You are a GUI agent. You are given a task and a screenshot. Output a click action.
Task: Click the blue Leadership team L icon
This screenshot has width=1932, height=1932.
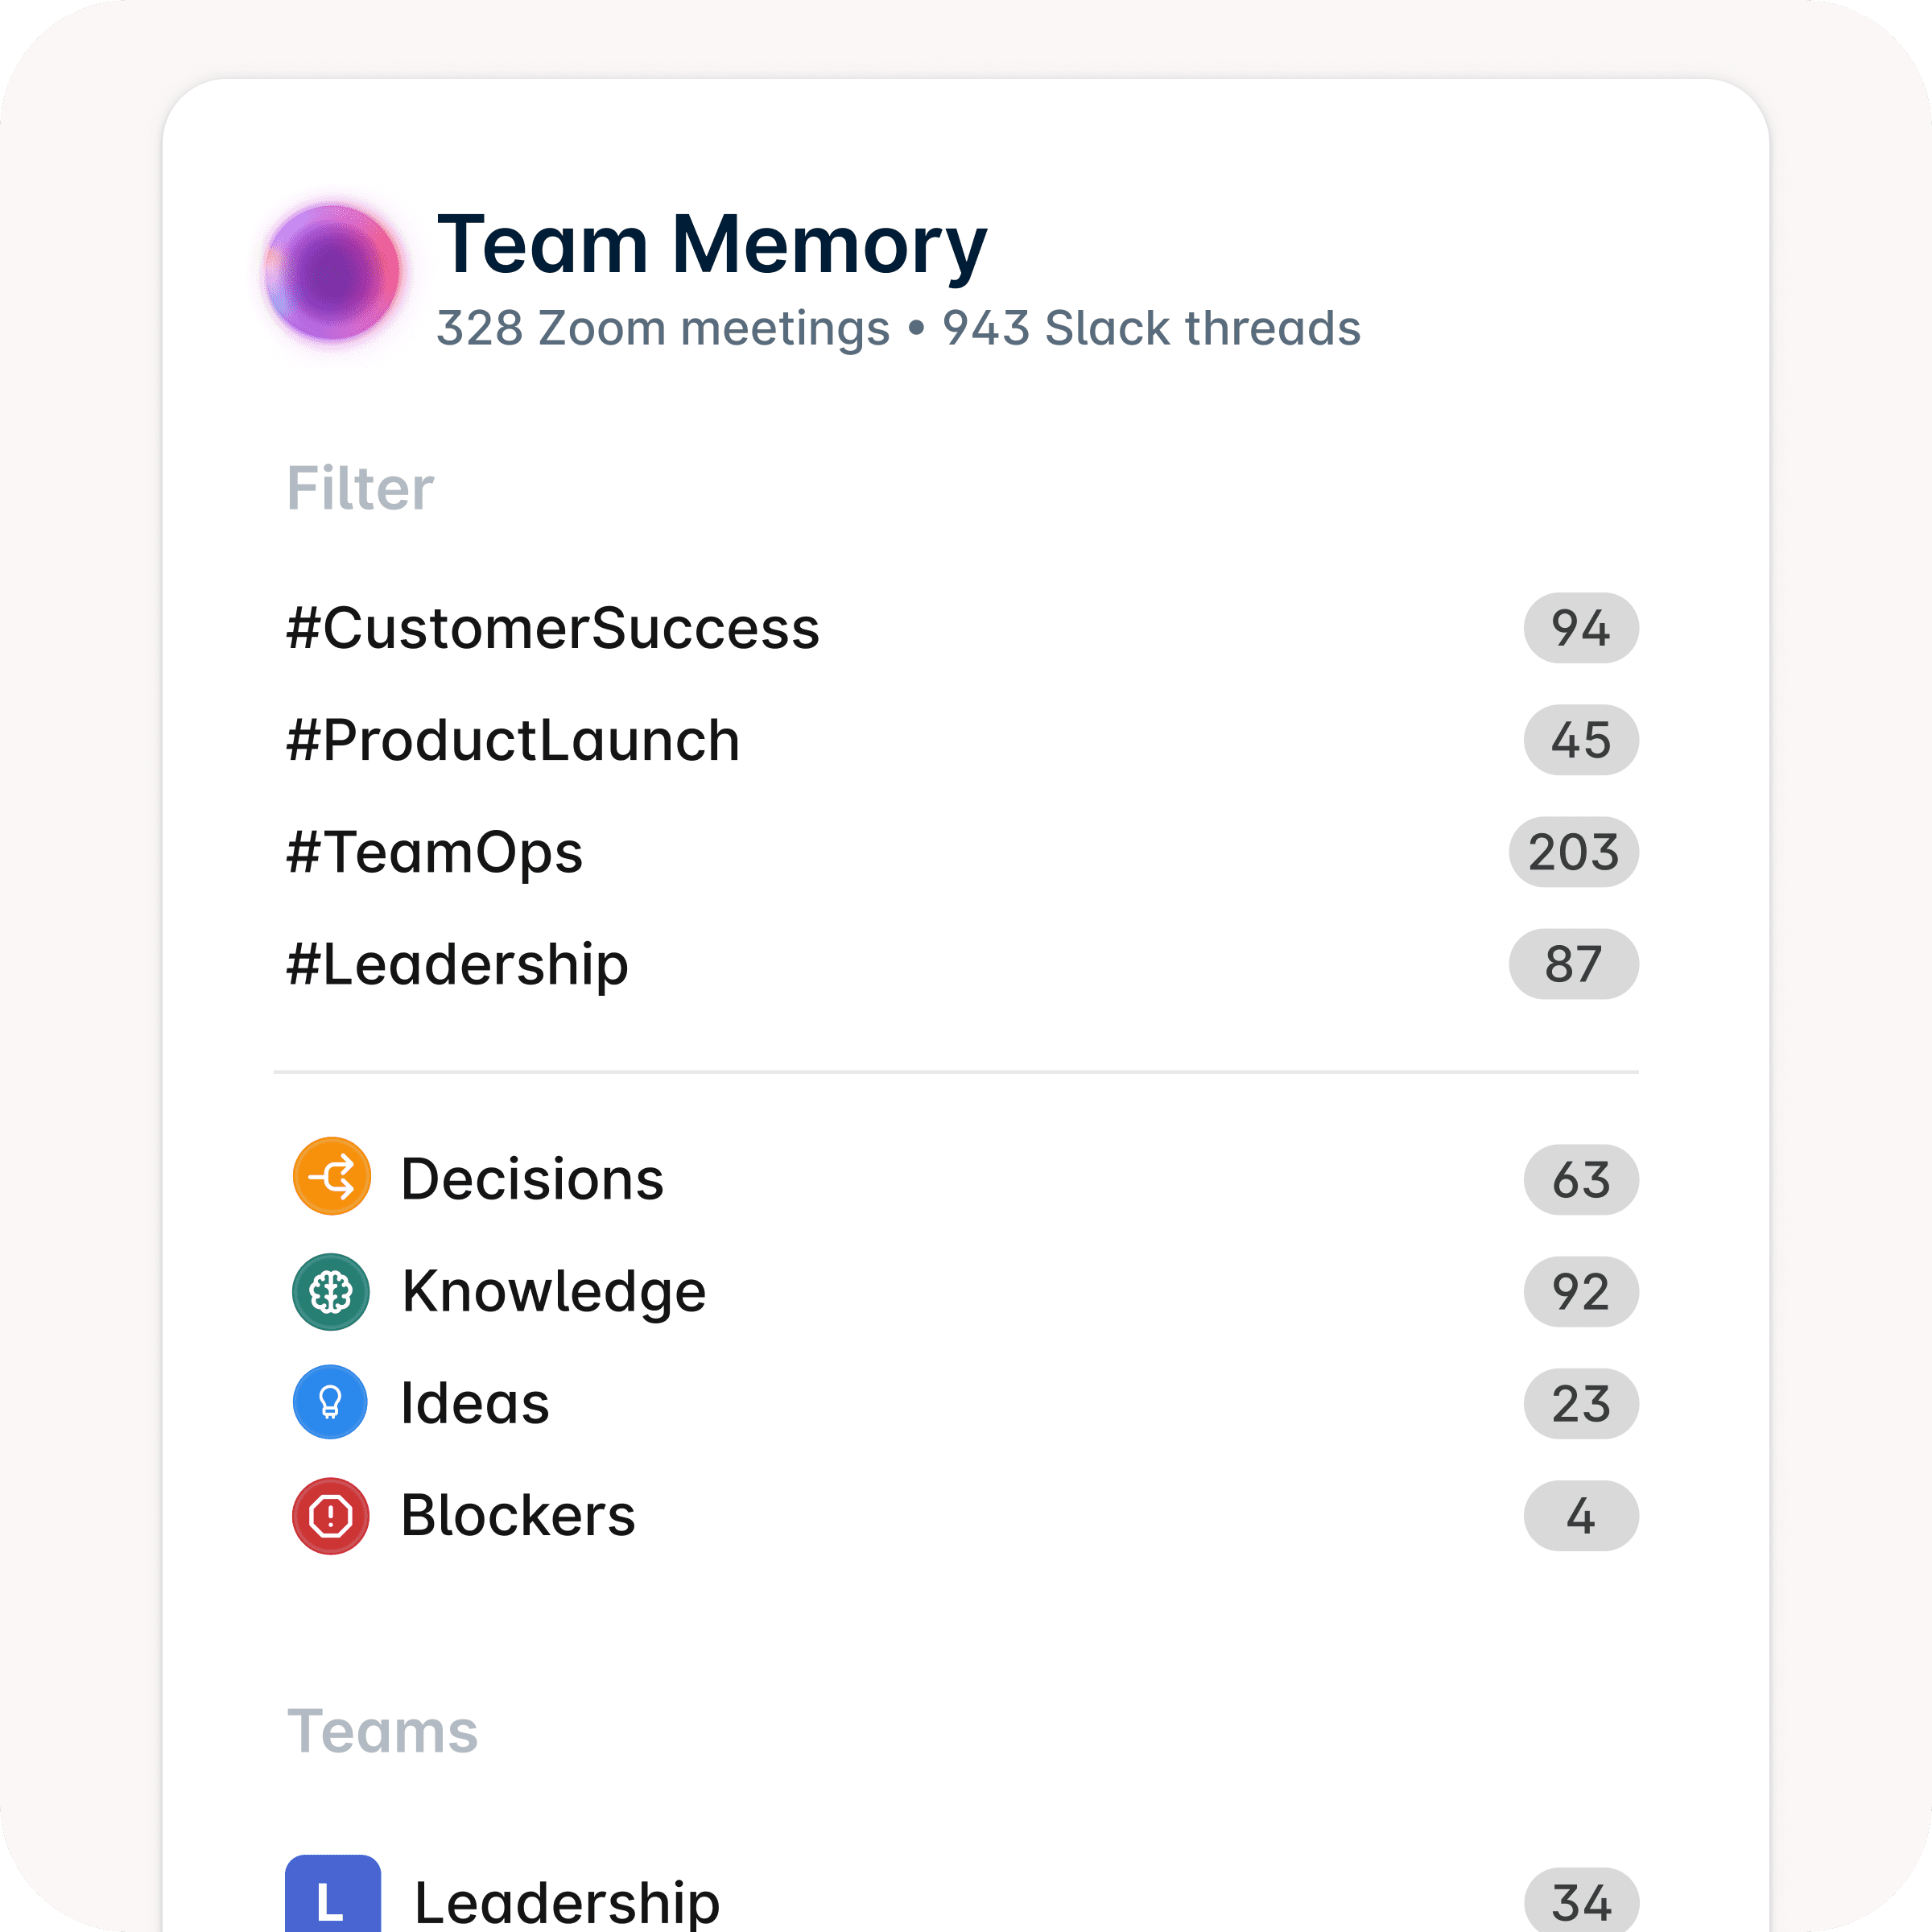coord(333,1896)
